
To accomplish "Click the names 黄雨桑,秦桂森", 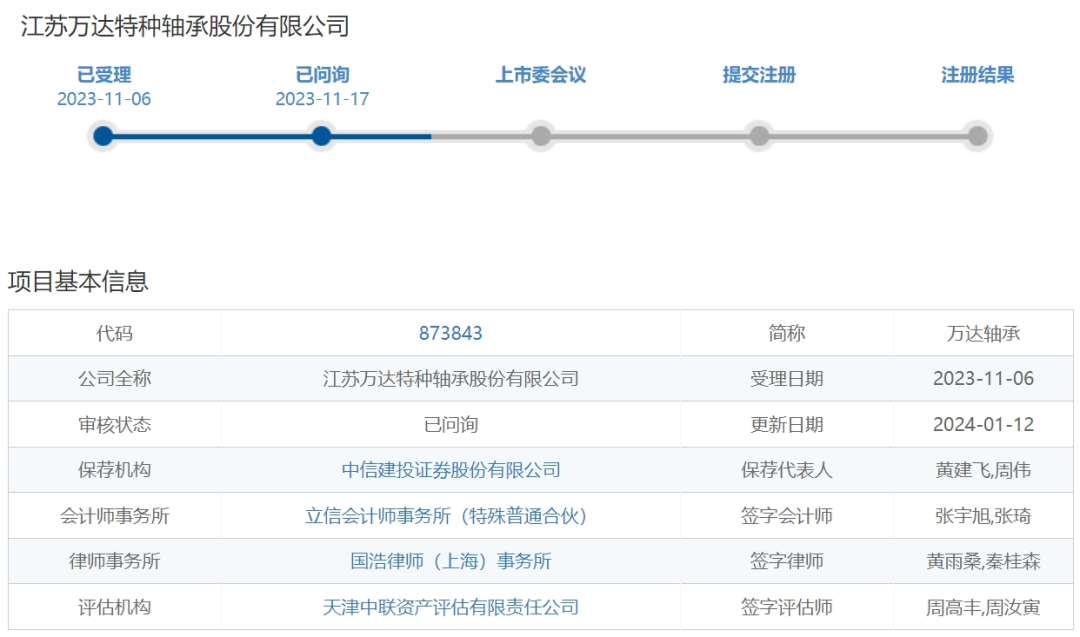I will click(983, 561).
